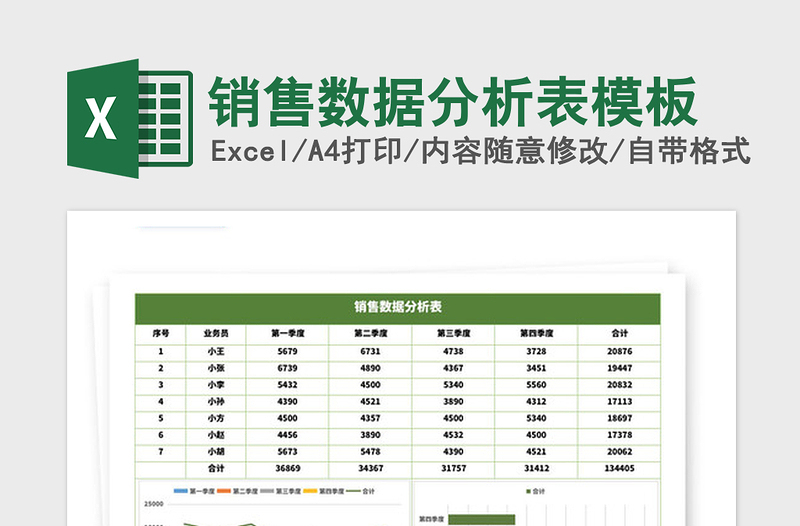Select the 第四季度 table column header
Viewport: 800px width, 526px height.
(537, 334)
